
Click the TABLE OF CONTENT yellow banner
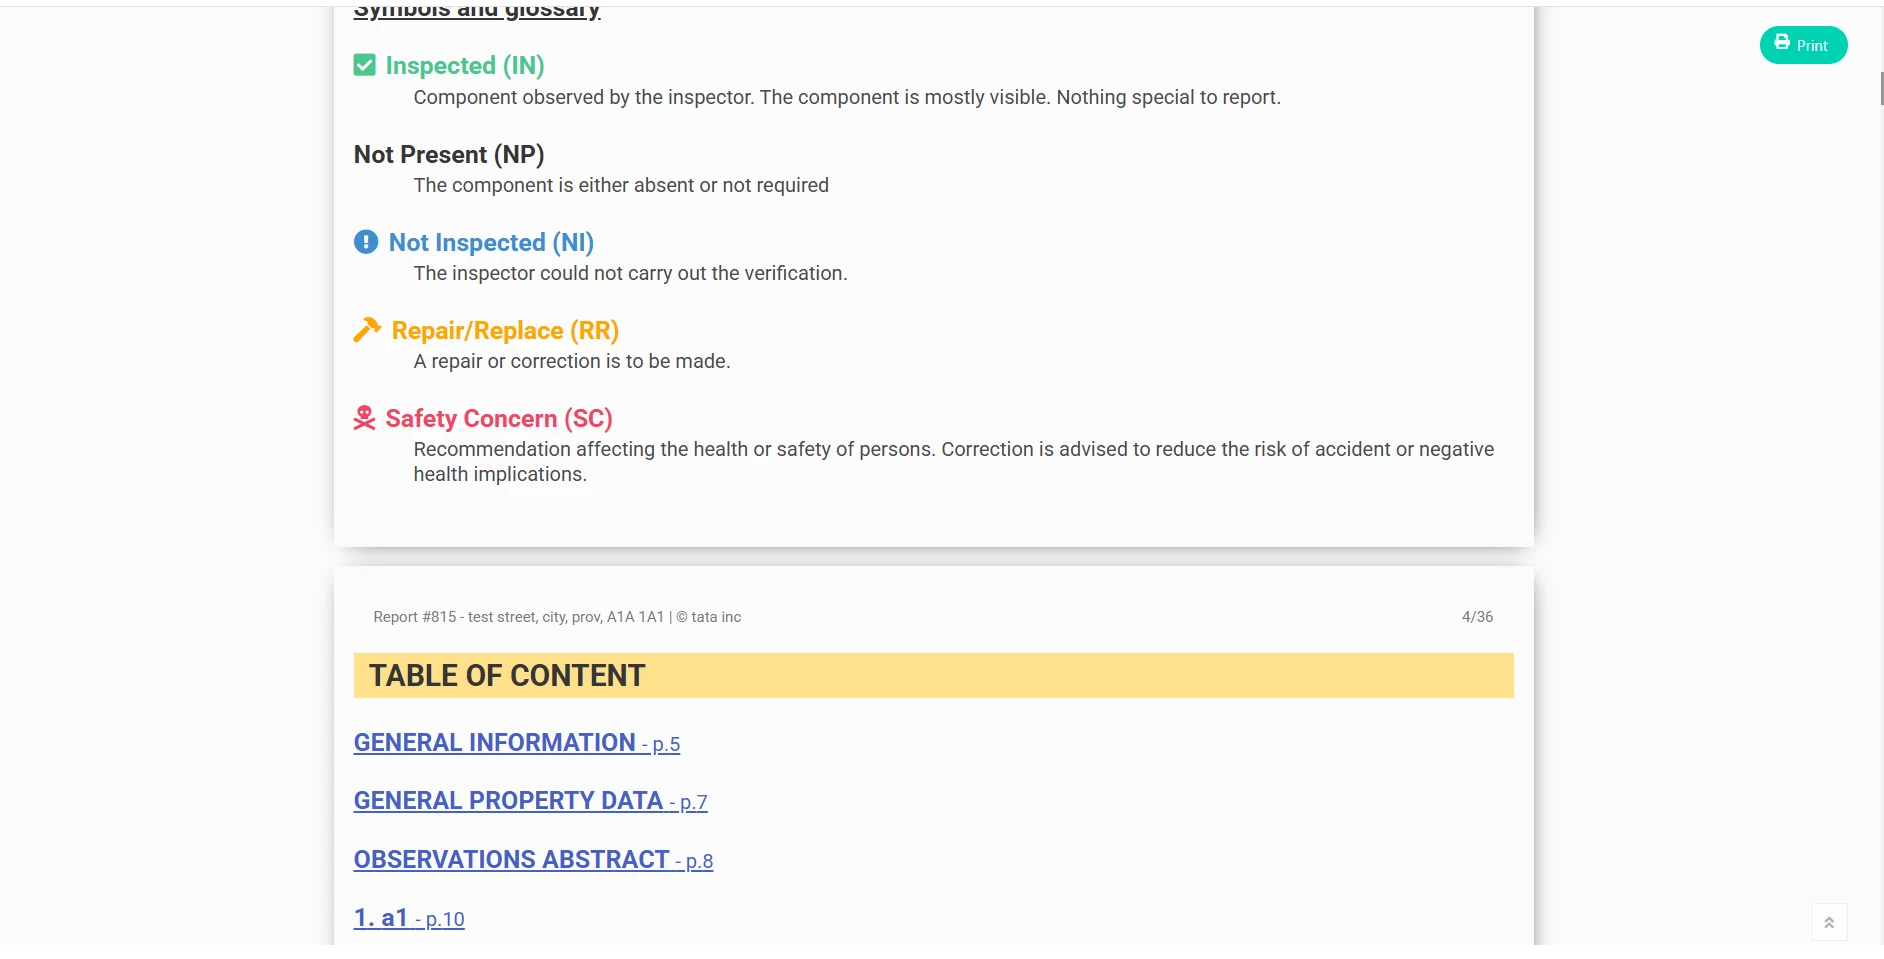point(932,676)
